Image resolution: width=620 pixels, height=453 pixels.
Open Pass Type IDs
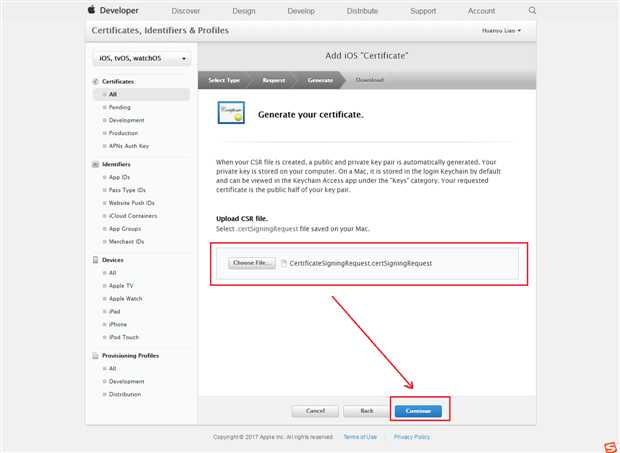127,190
